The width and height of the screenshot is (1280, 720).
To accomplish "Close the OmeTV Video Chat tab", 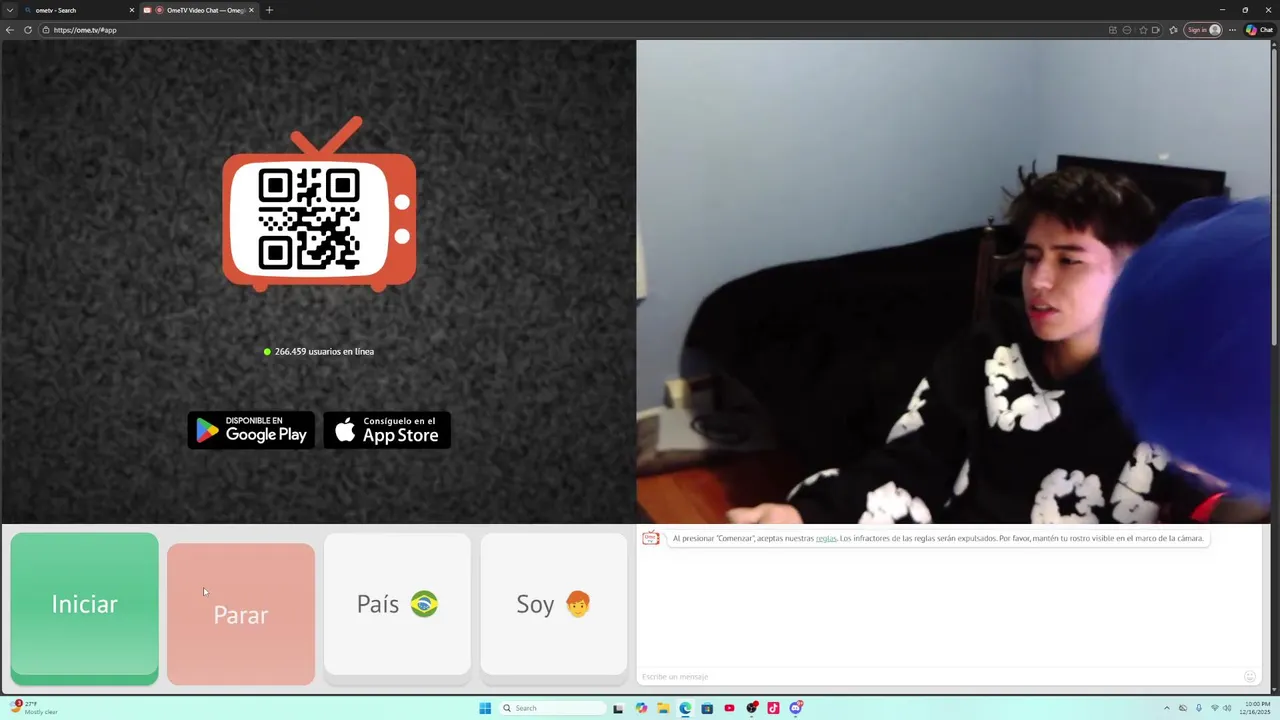I will pos(251,10).
